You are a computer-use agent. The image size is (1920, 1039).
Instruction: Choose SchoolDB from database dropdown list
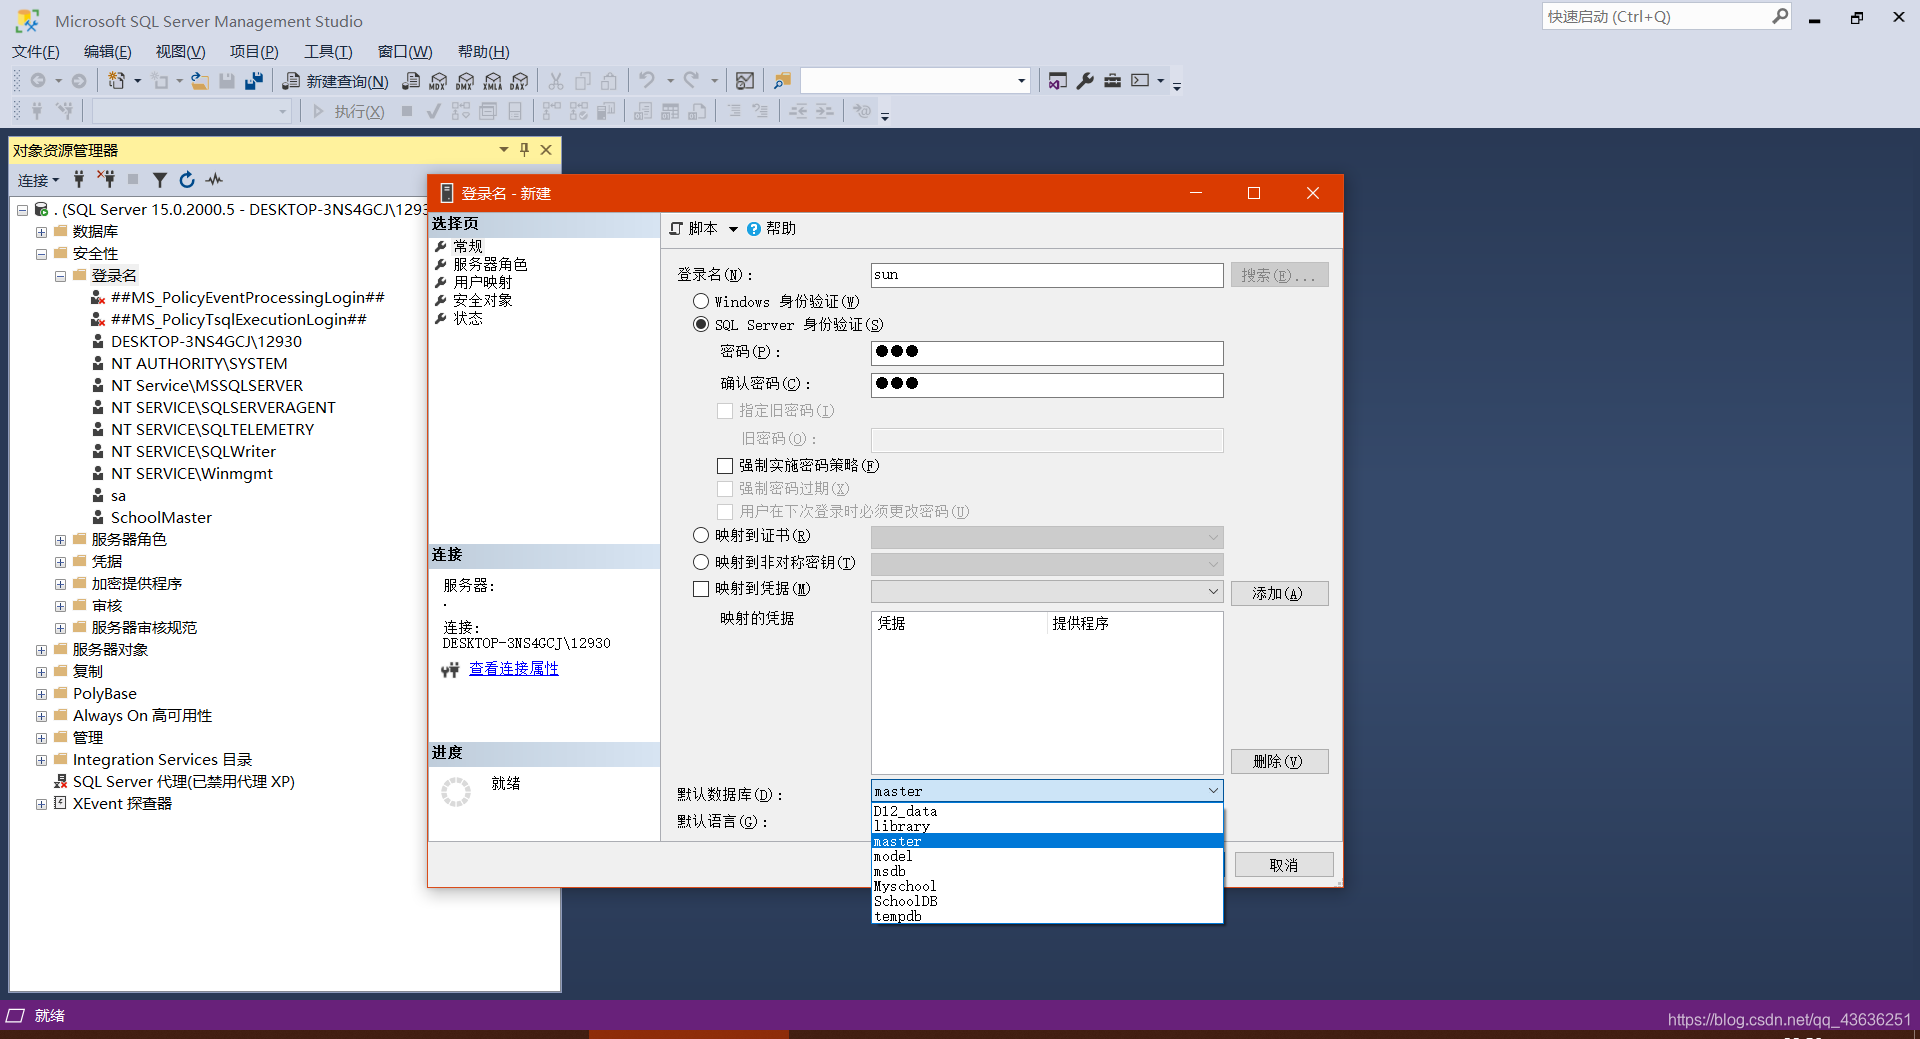(1047, 901)
